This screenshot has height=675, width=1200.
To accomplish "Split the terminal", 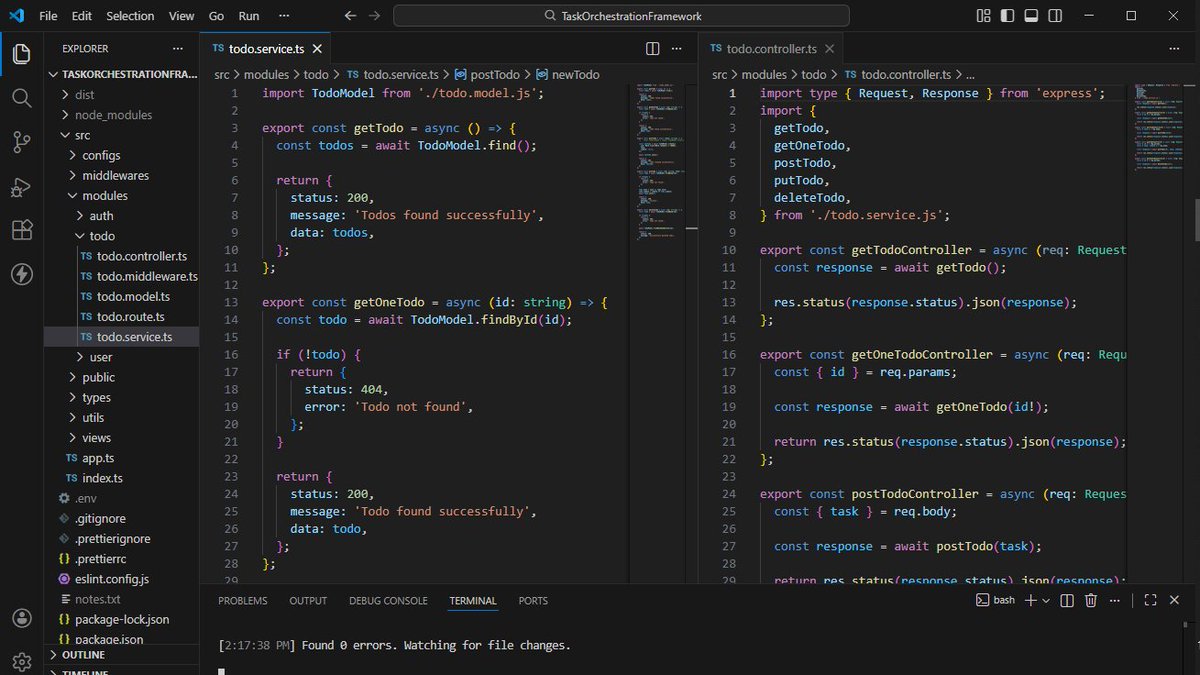I will [x=1067, y=600].
